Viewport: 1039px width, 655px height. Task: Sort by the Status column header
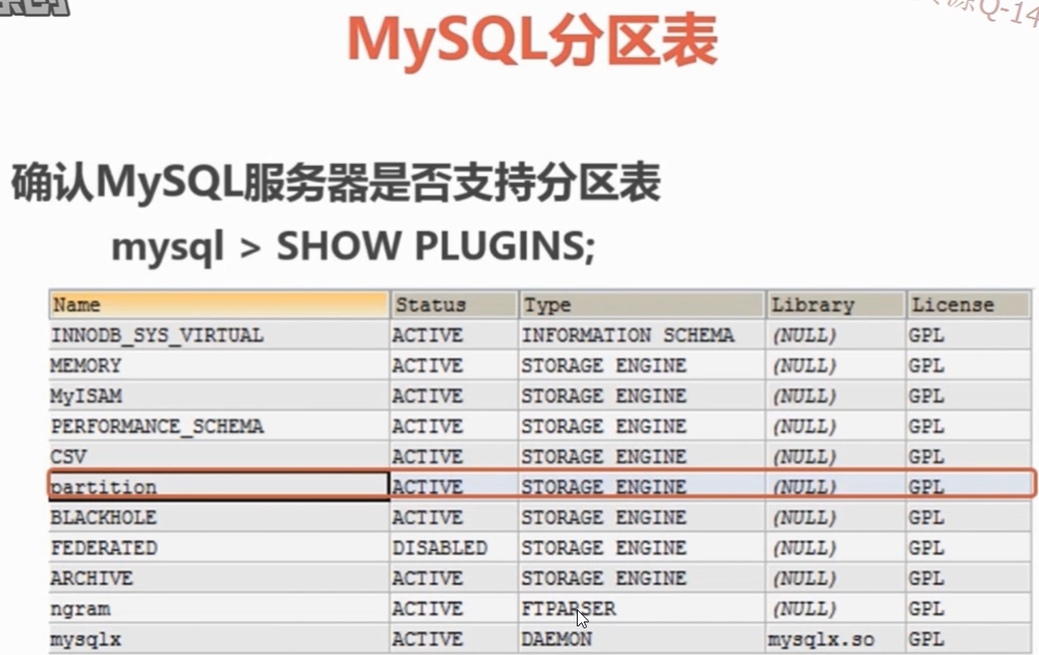(454, 304)
